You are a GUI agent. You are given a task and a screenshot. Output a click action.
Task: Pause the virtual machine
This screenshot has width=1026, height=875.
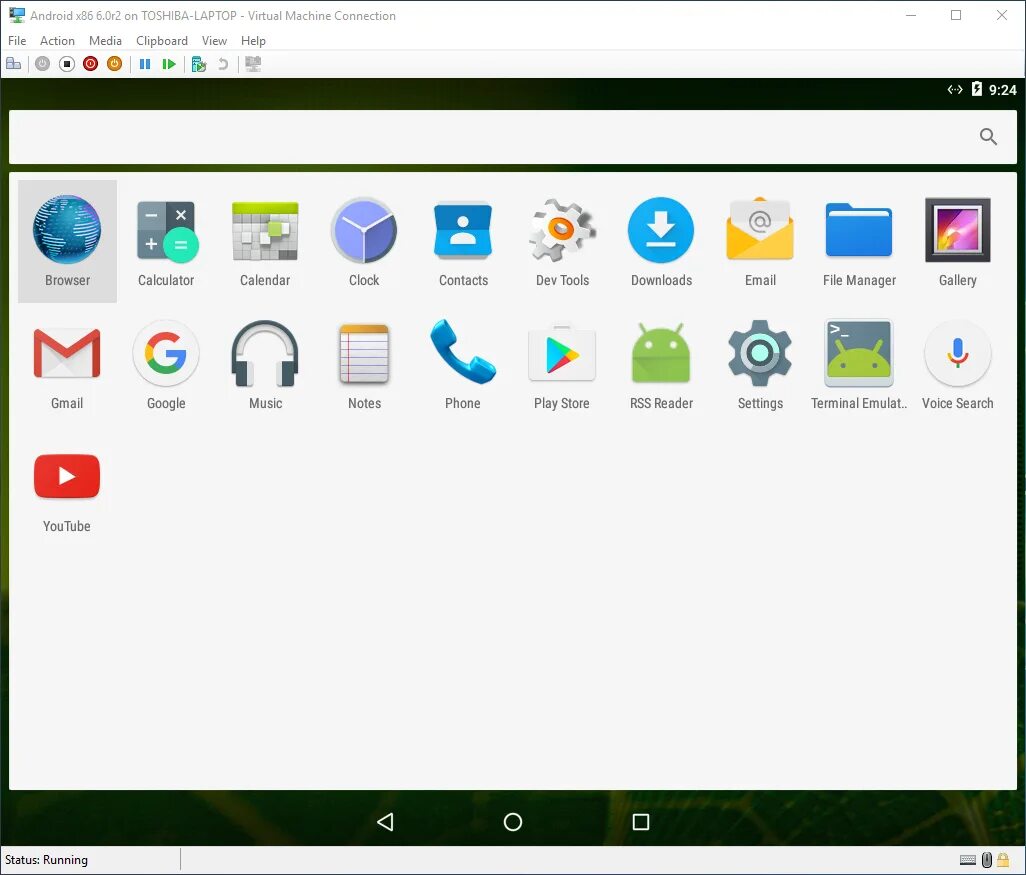pos(145,63)
